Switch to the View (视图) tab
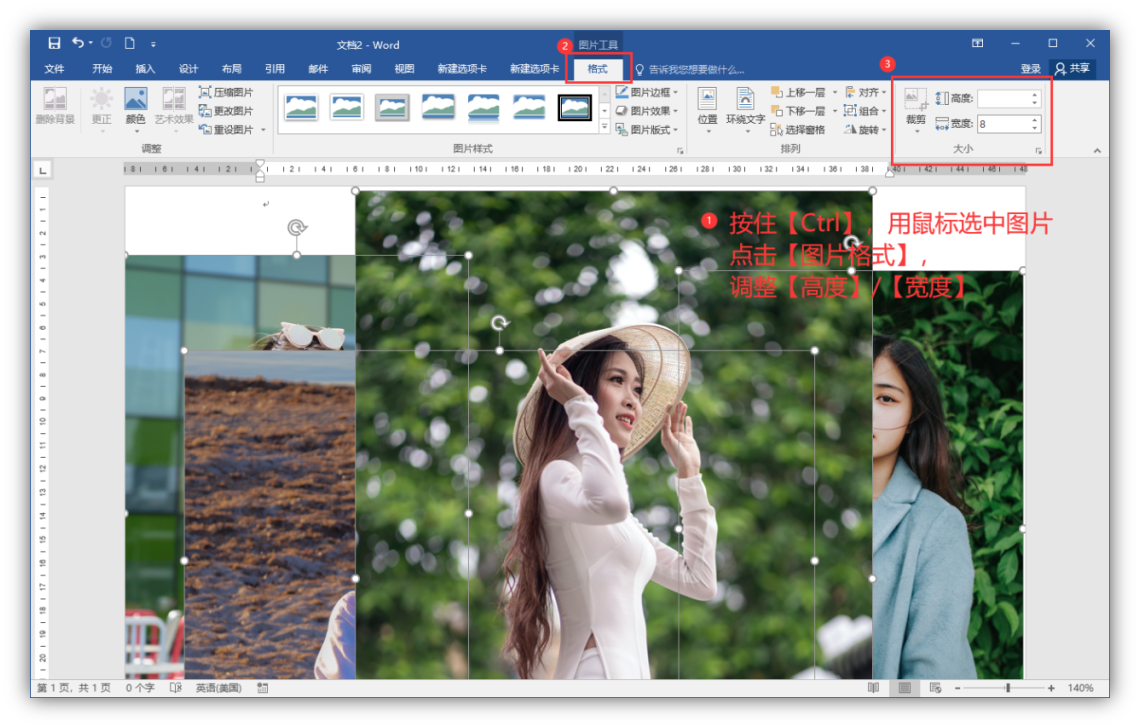 click(404, 69)
